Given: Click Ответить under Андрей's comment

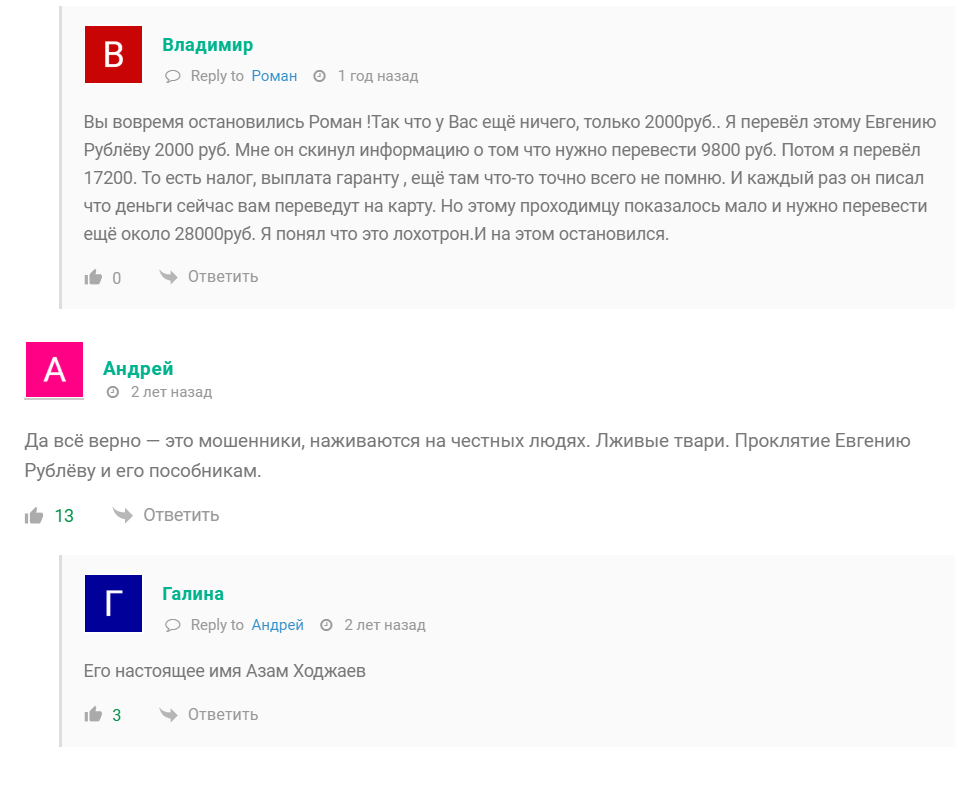Looking at the screenshot, I should [x=182, y=515].
